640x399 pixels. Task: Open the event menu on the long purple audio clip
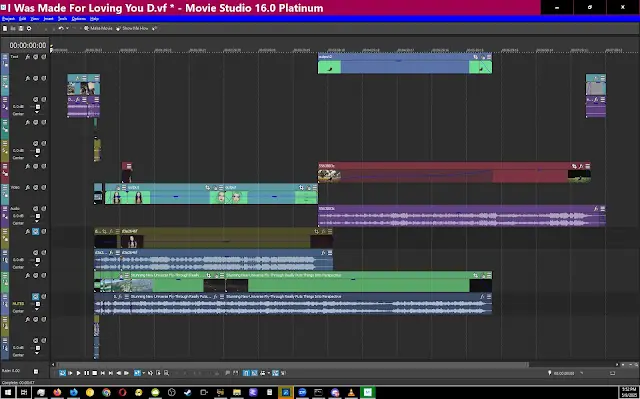point(602,208)
